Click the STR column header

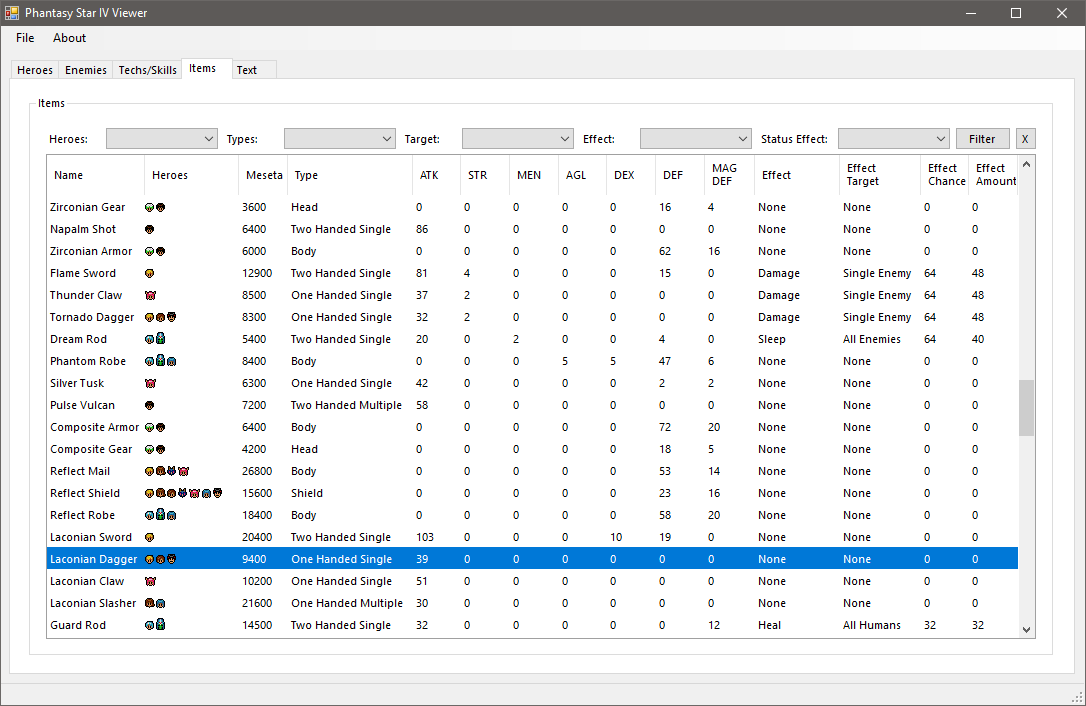point(485,175)
